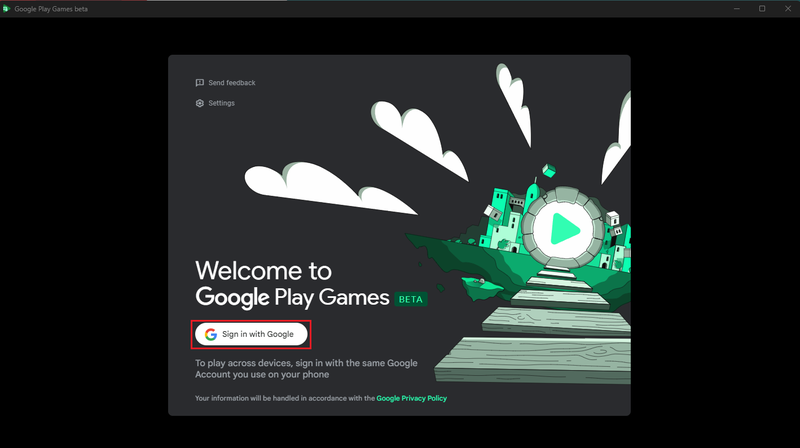Click 'Your information will be handled' text
This screenshot has height=448, width=800.
coord(285,399)
